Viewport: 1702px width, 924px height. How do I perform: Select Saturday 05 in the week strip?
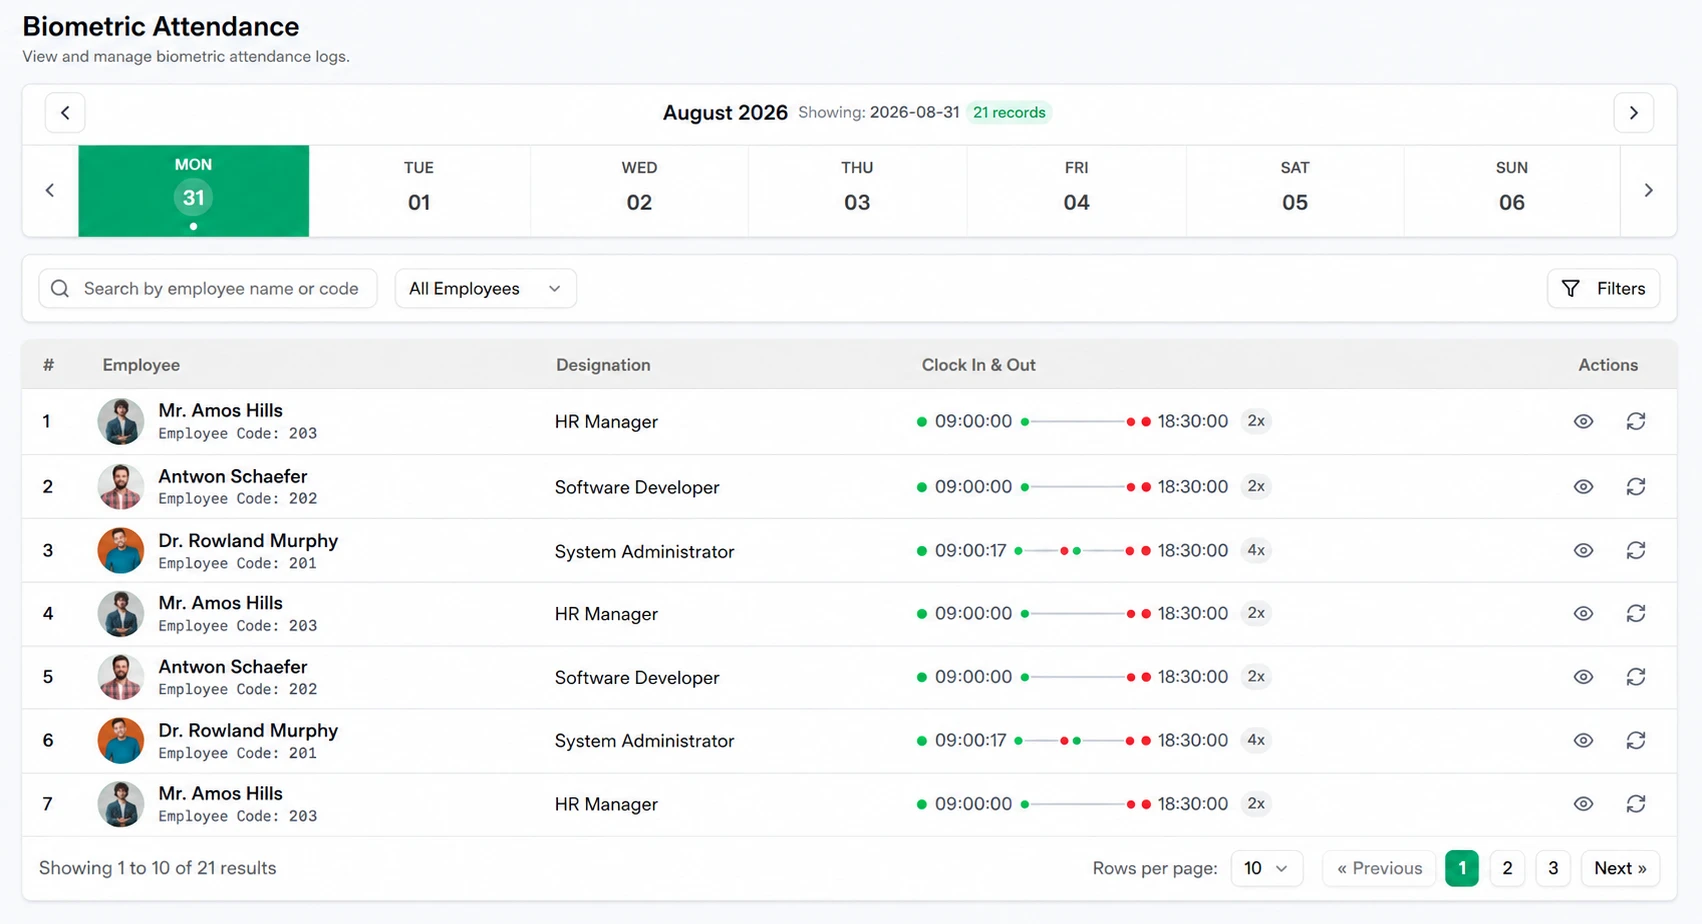point(1295,190)
